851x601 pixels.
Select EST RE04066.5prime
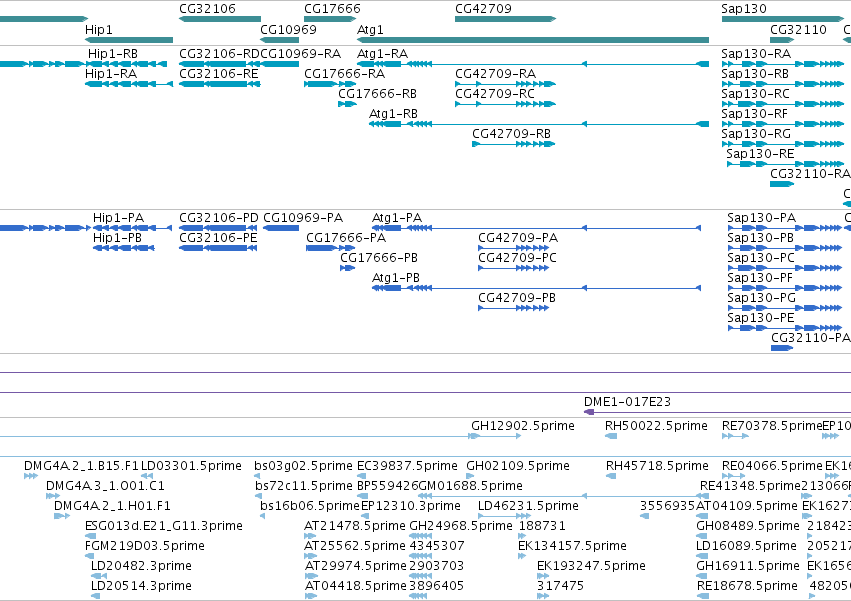(x=772, y=466)
